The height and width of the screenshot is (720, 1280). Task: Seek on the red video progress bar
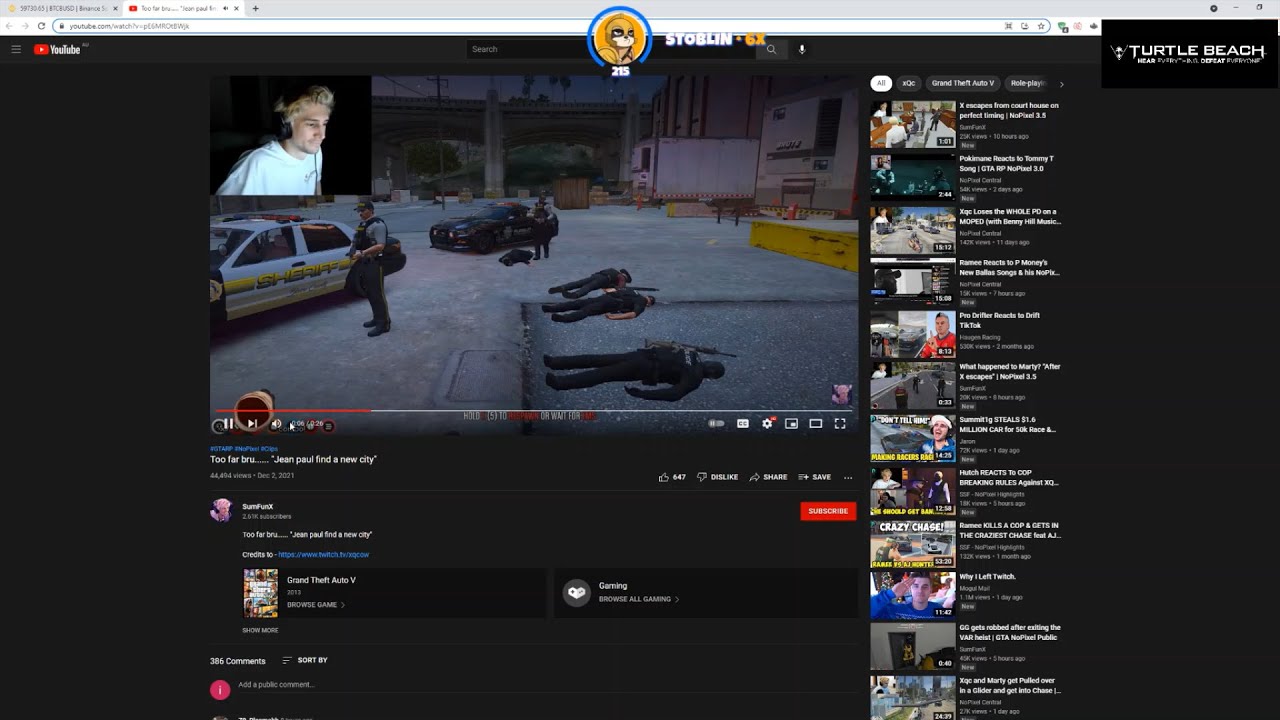(x=533, y=411)
